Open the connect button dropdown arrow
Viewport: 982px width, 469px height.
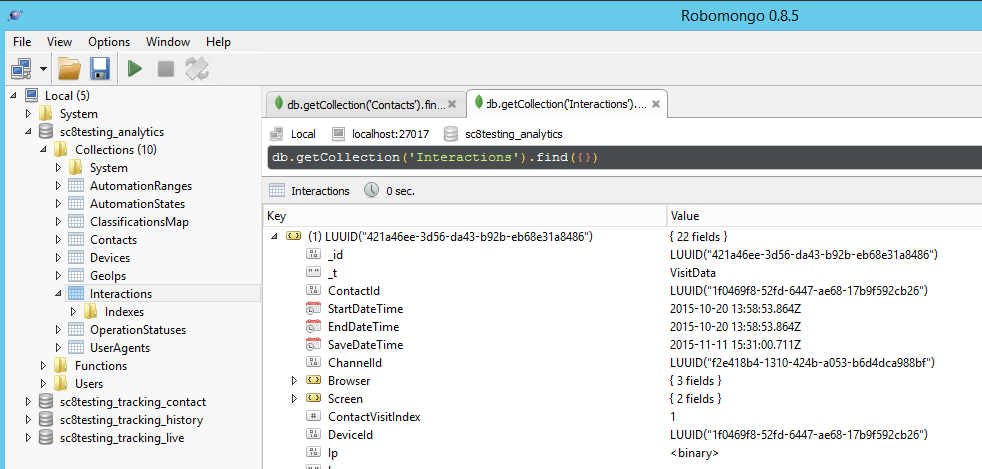43,69
